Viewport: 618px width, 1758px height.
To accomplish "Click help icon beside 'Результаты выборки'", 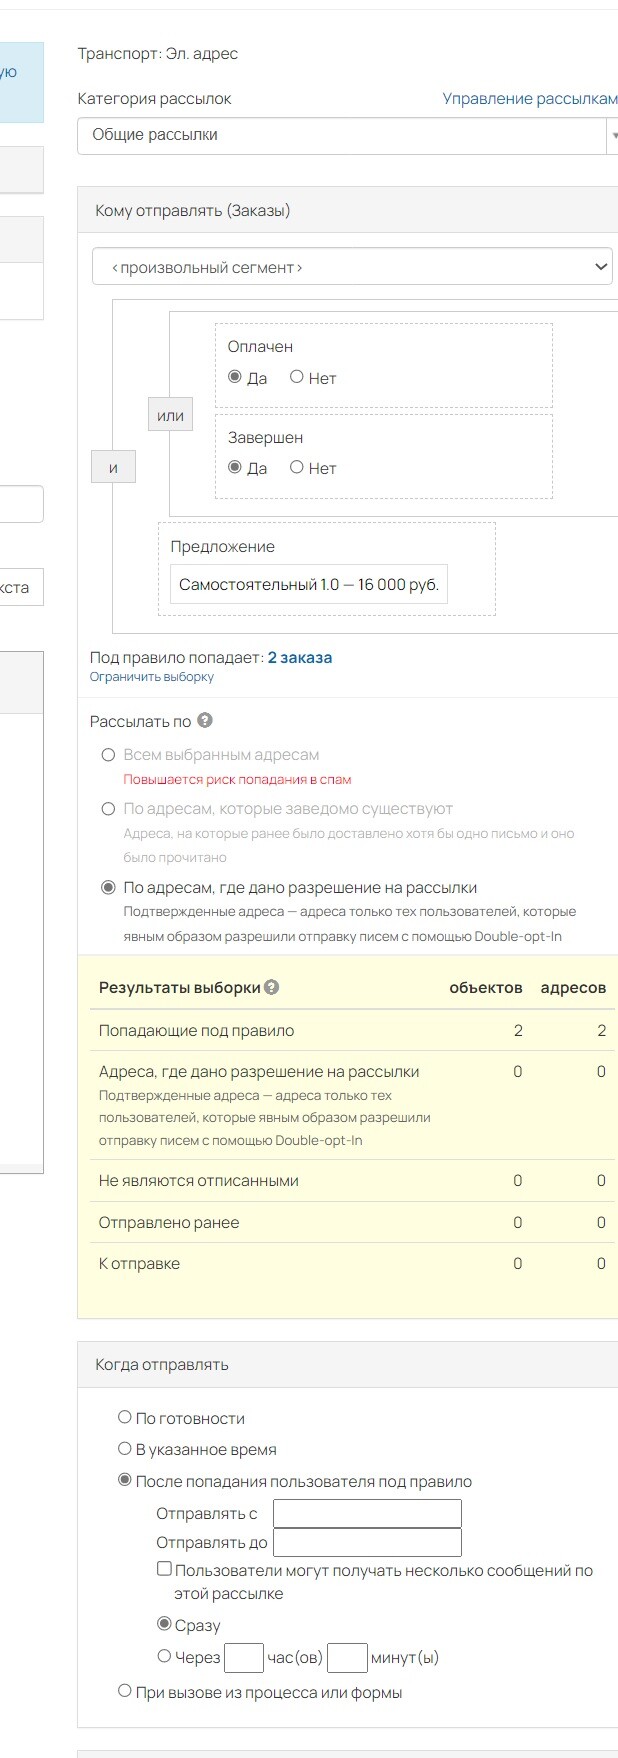I will [x=272, y=987].
